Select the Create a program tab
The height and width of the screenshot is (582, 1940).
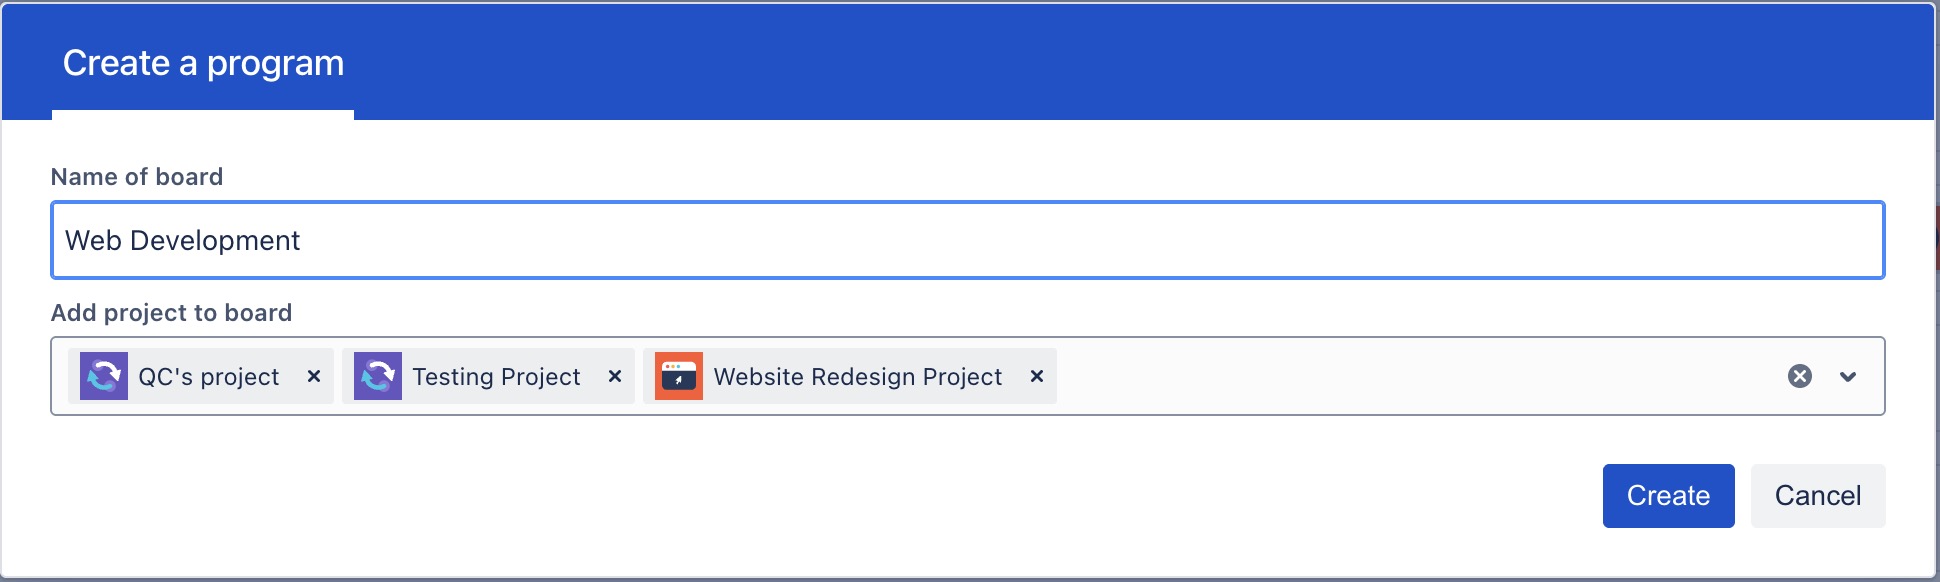point(203,64)
